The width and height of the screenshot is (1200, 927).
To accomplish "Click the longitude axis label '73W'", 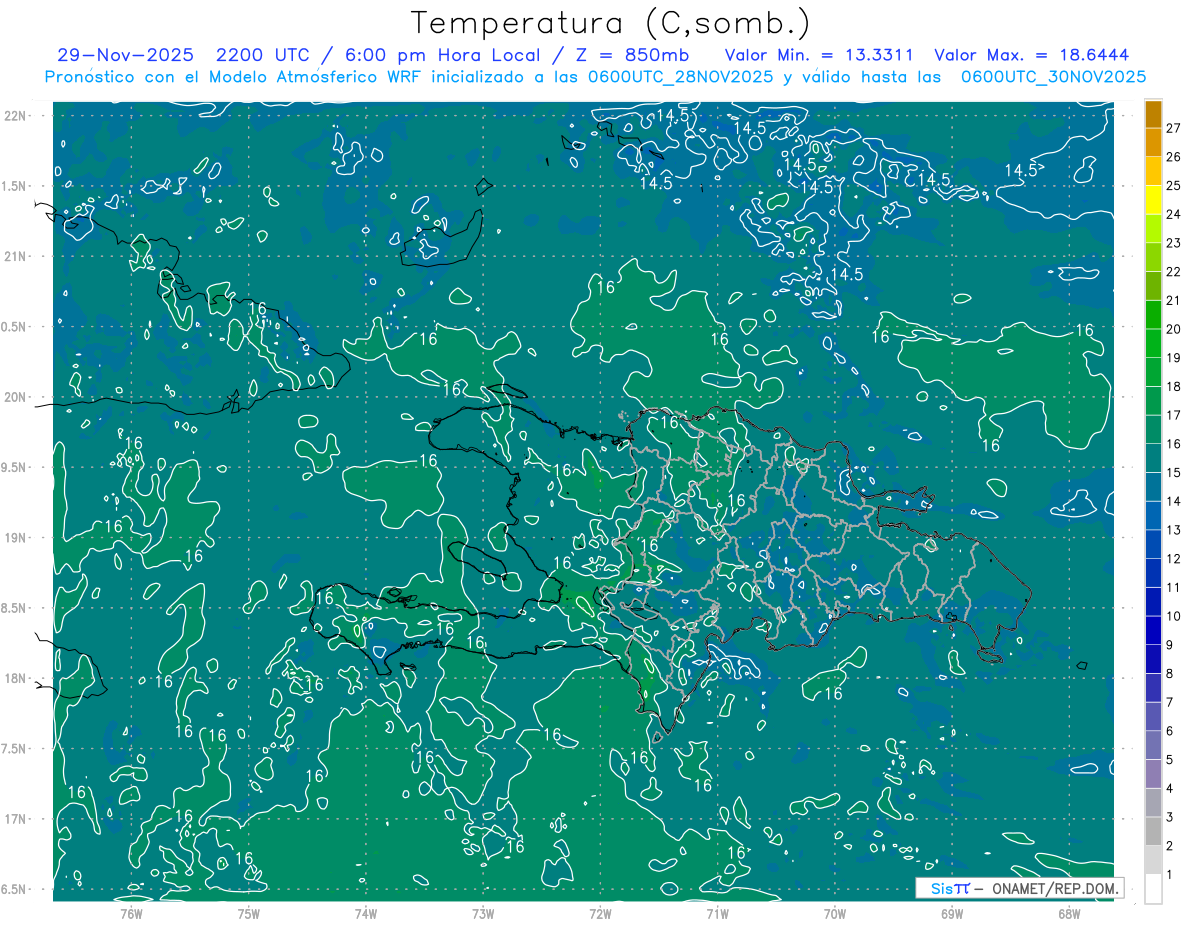I will click(x=483, y=914).
